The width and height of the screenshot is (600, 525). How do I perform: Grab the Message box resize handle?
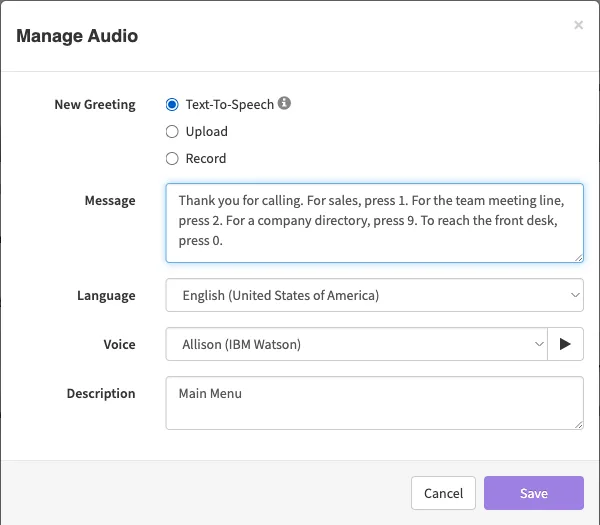coord(579,258)
